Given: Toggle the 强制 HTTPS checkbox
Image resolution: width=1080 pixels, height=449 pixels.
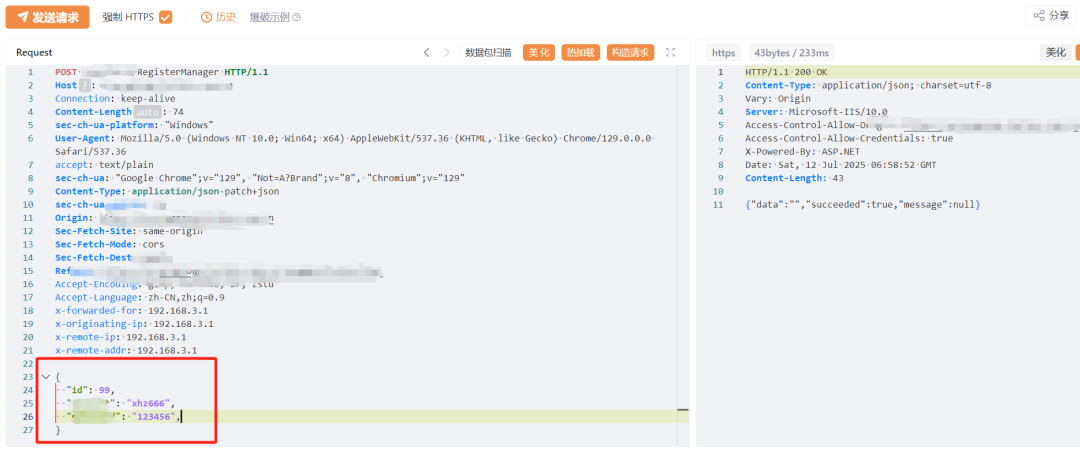Looking at the screenshot, I should pos(165,17).
